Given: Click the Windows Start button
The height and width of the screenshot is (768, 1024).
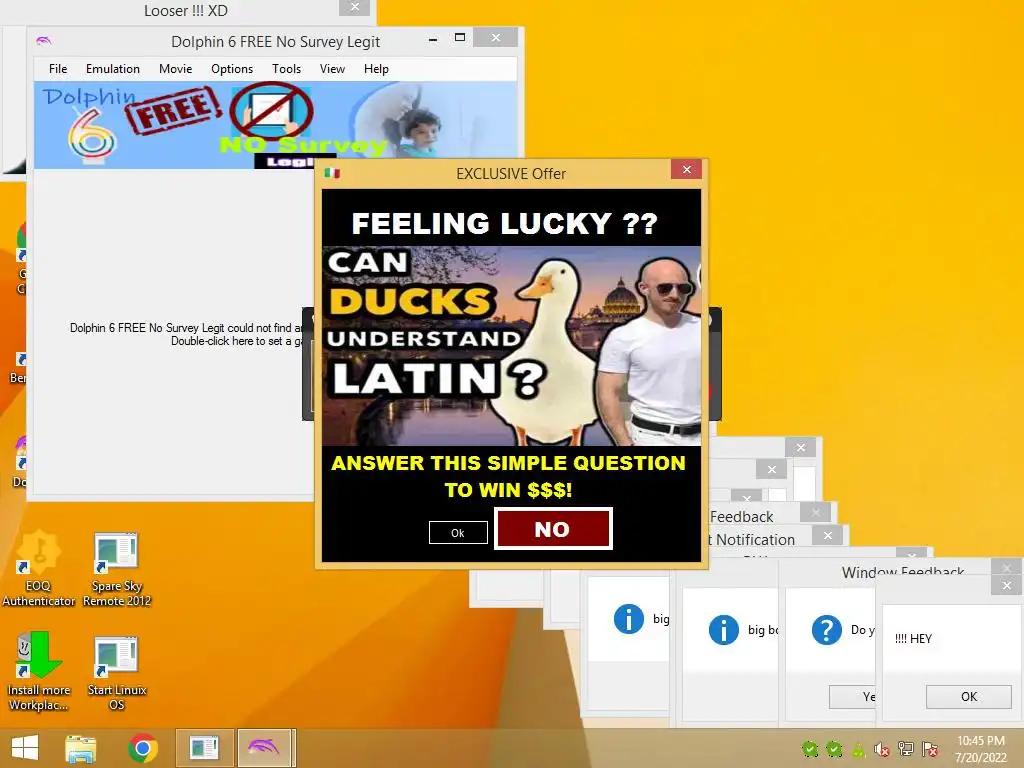Looking at the screenshot, I should tap(25, 748).
